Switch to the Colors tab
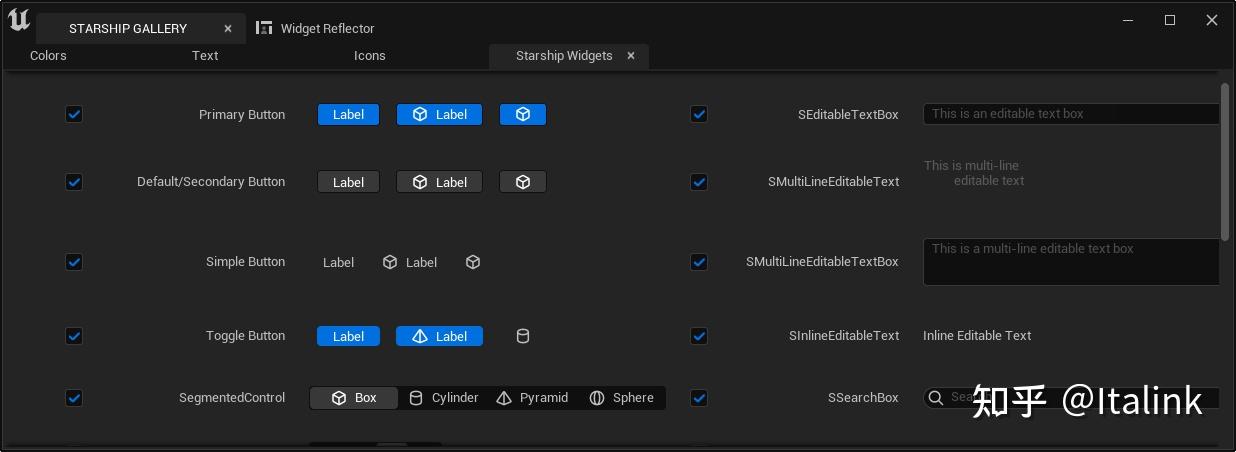Screen dimensions: 1236x452 tap(48, 56)
